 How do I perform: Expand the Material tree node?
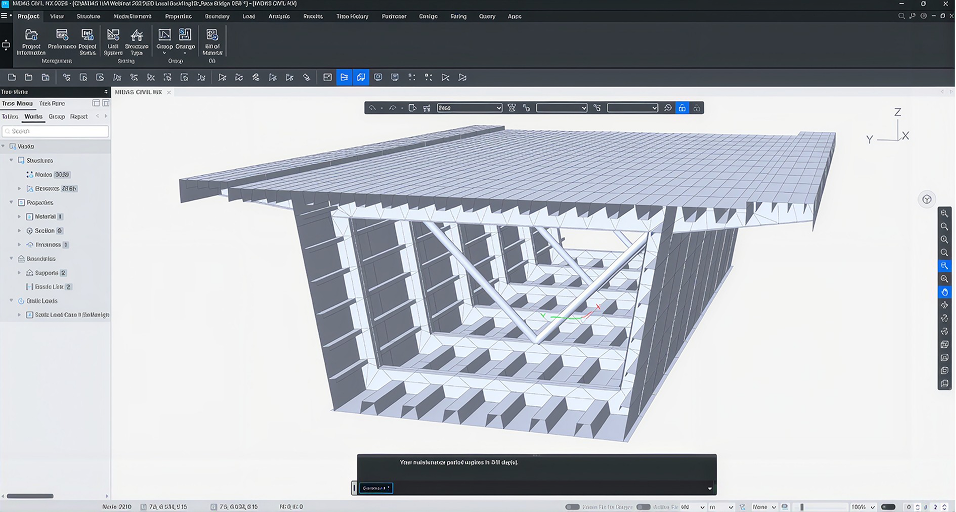coord(20,216)
